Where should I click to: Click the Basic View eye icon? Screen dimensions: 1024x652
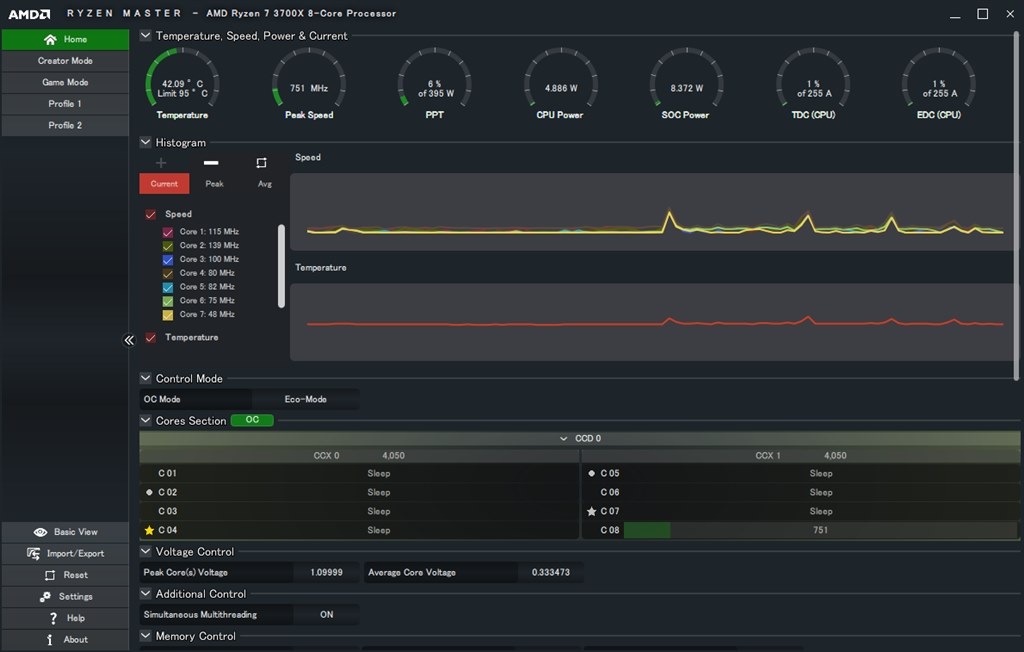pos(40,532)
